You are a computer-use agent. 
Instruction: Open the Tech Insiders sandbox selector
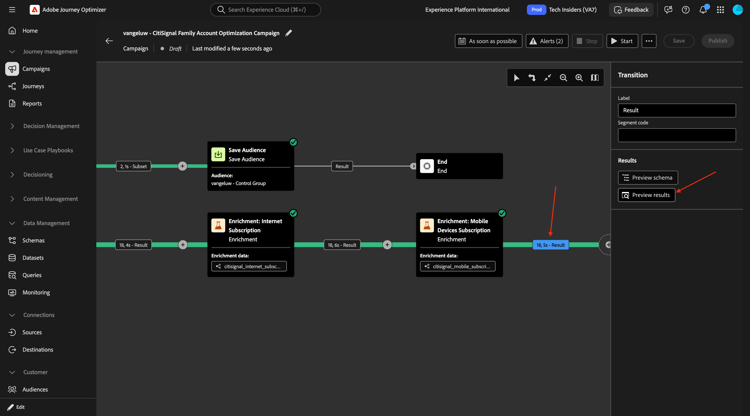(x=562, y=10)
